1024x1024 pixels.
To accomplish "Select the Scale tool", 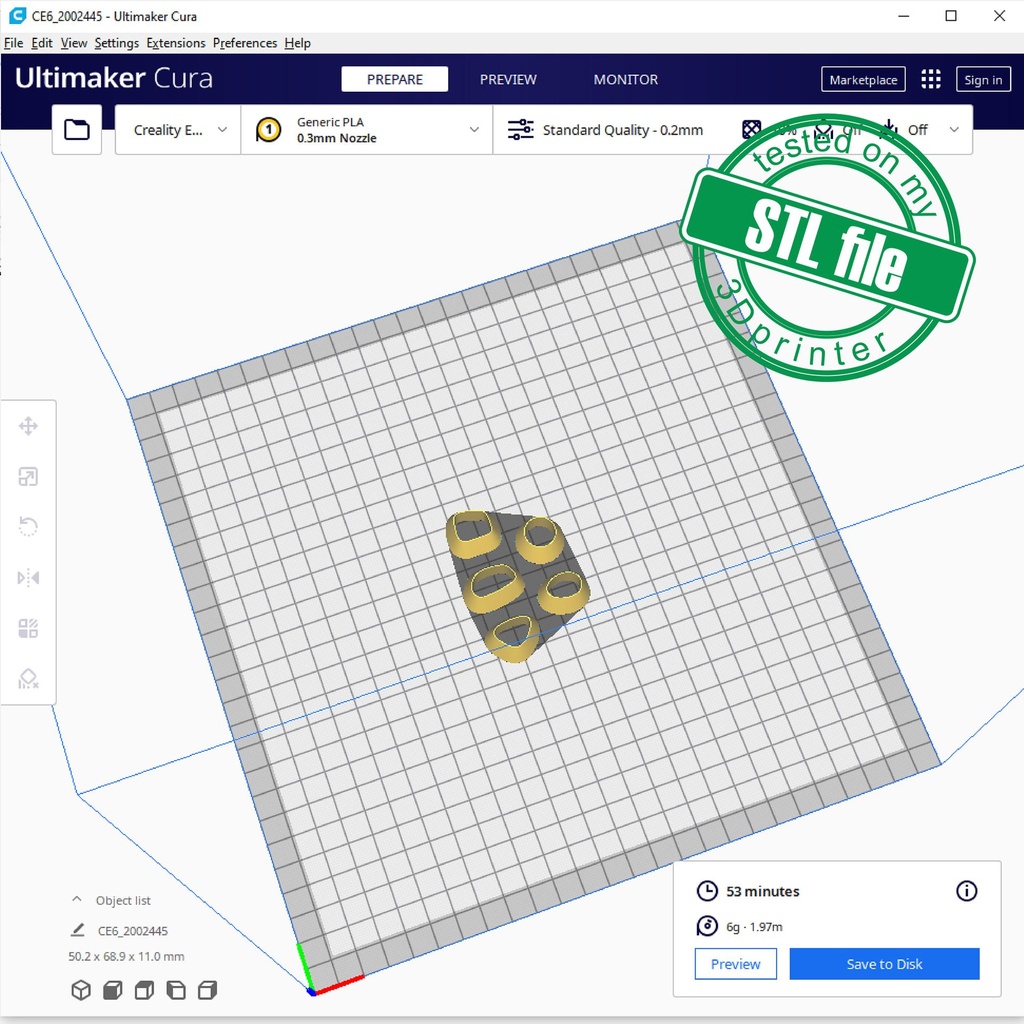I will coord(28,477).
